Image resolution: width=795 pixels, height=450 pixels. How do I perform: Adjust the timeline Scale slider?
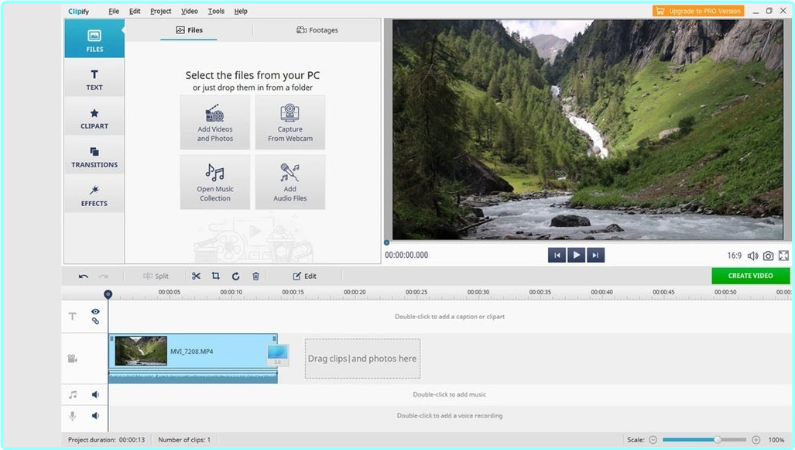coord(704,440)
